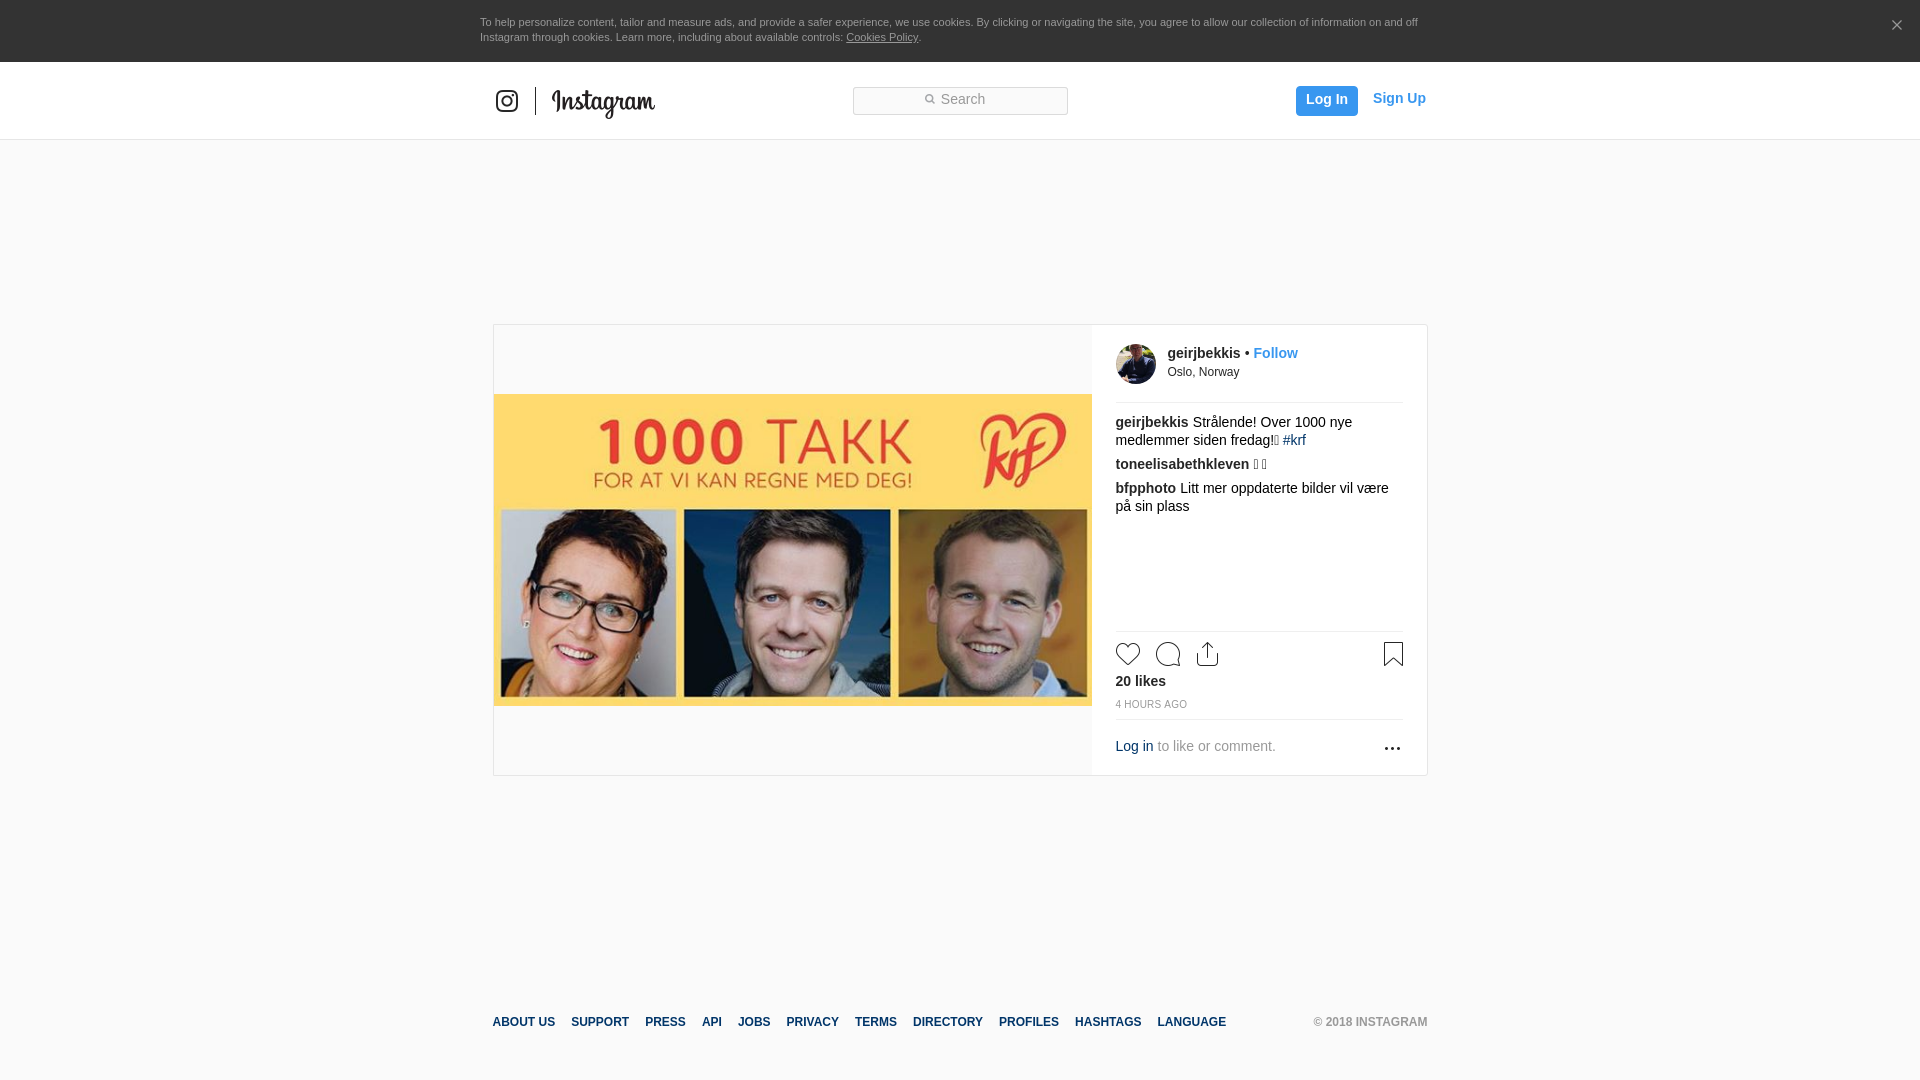The width and height of the screenshot is (1920, 1080).
Task: Open Oslo, Norway location link
Action: (x=1203, y=372)
